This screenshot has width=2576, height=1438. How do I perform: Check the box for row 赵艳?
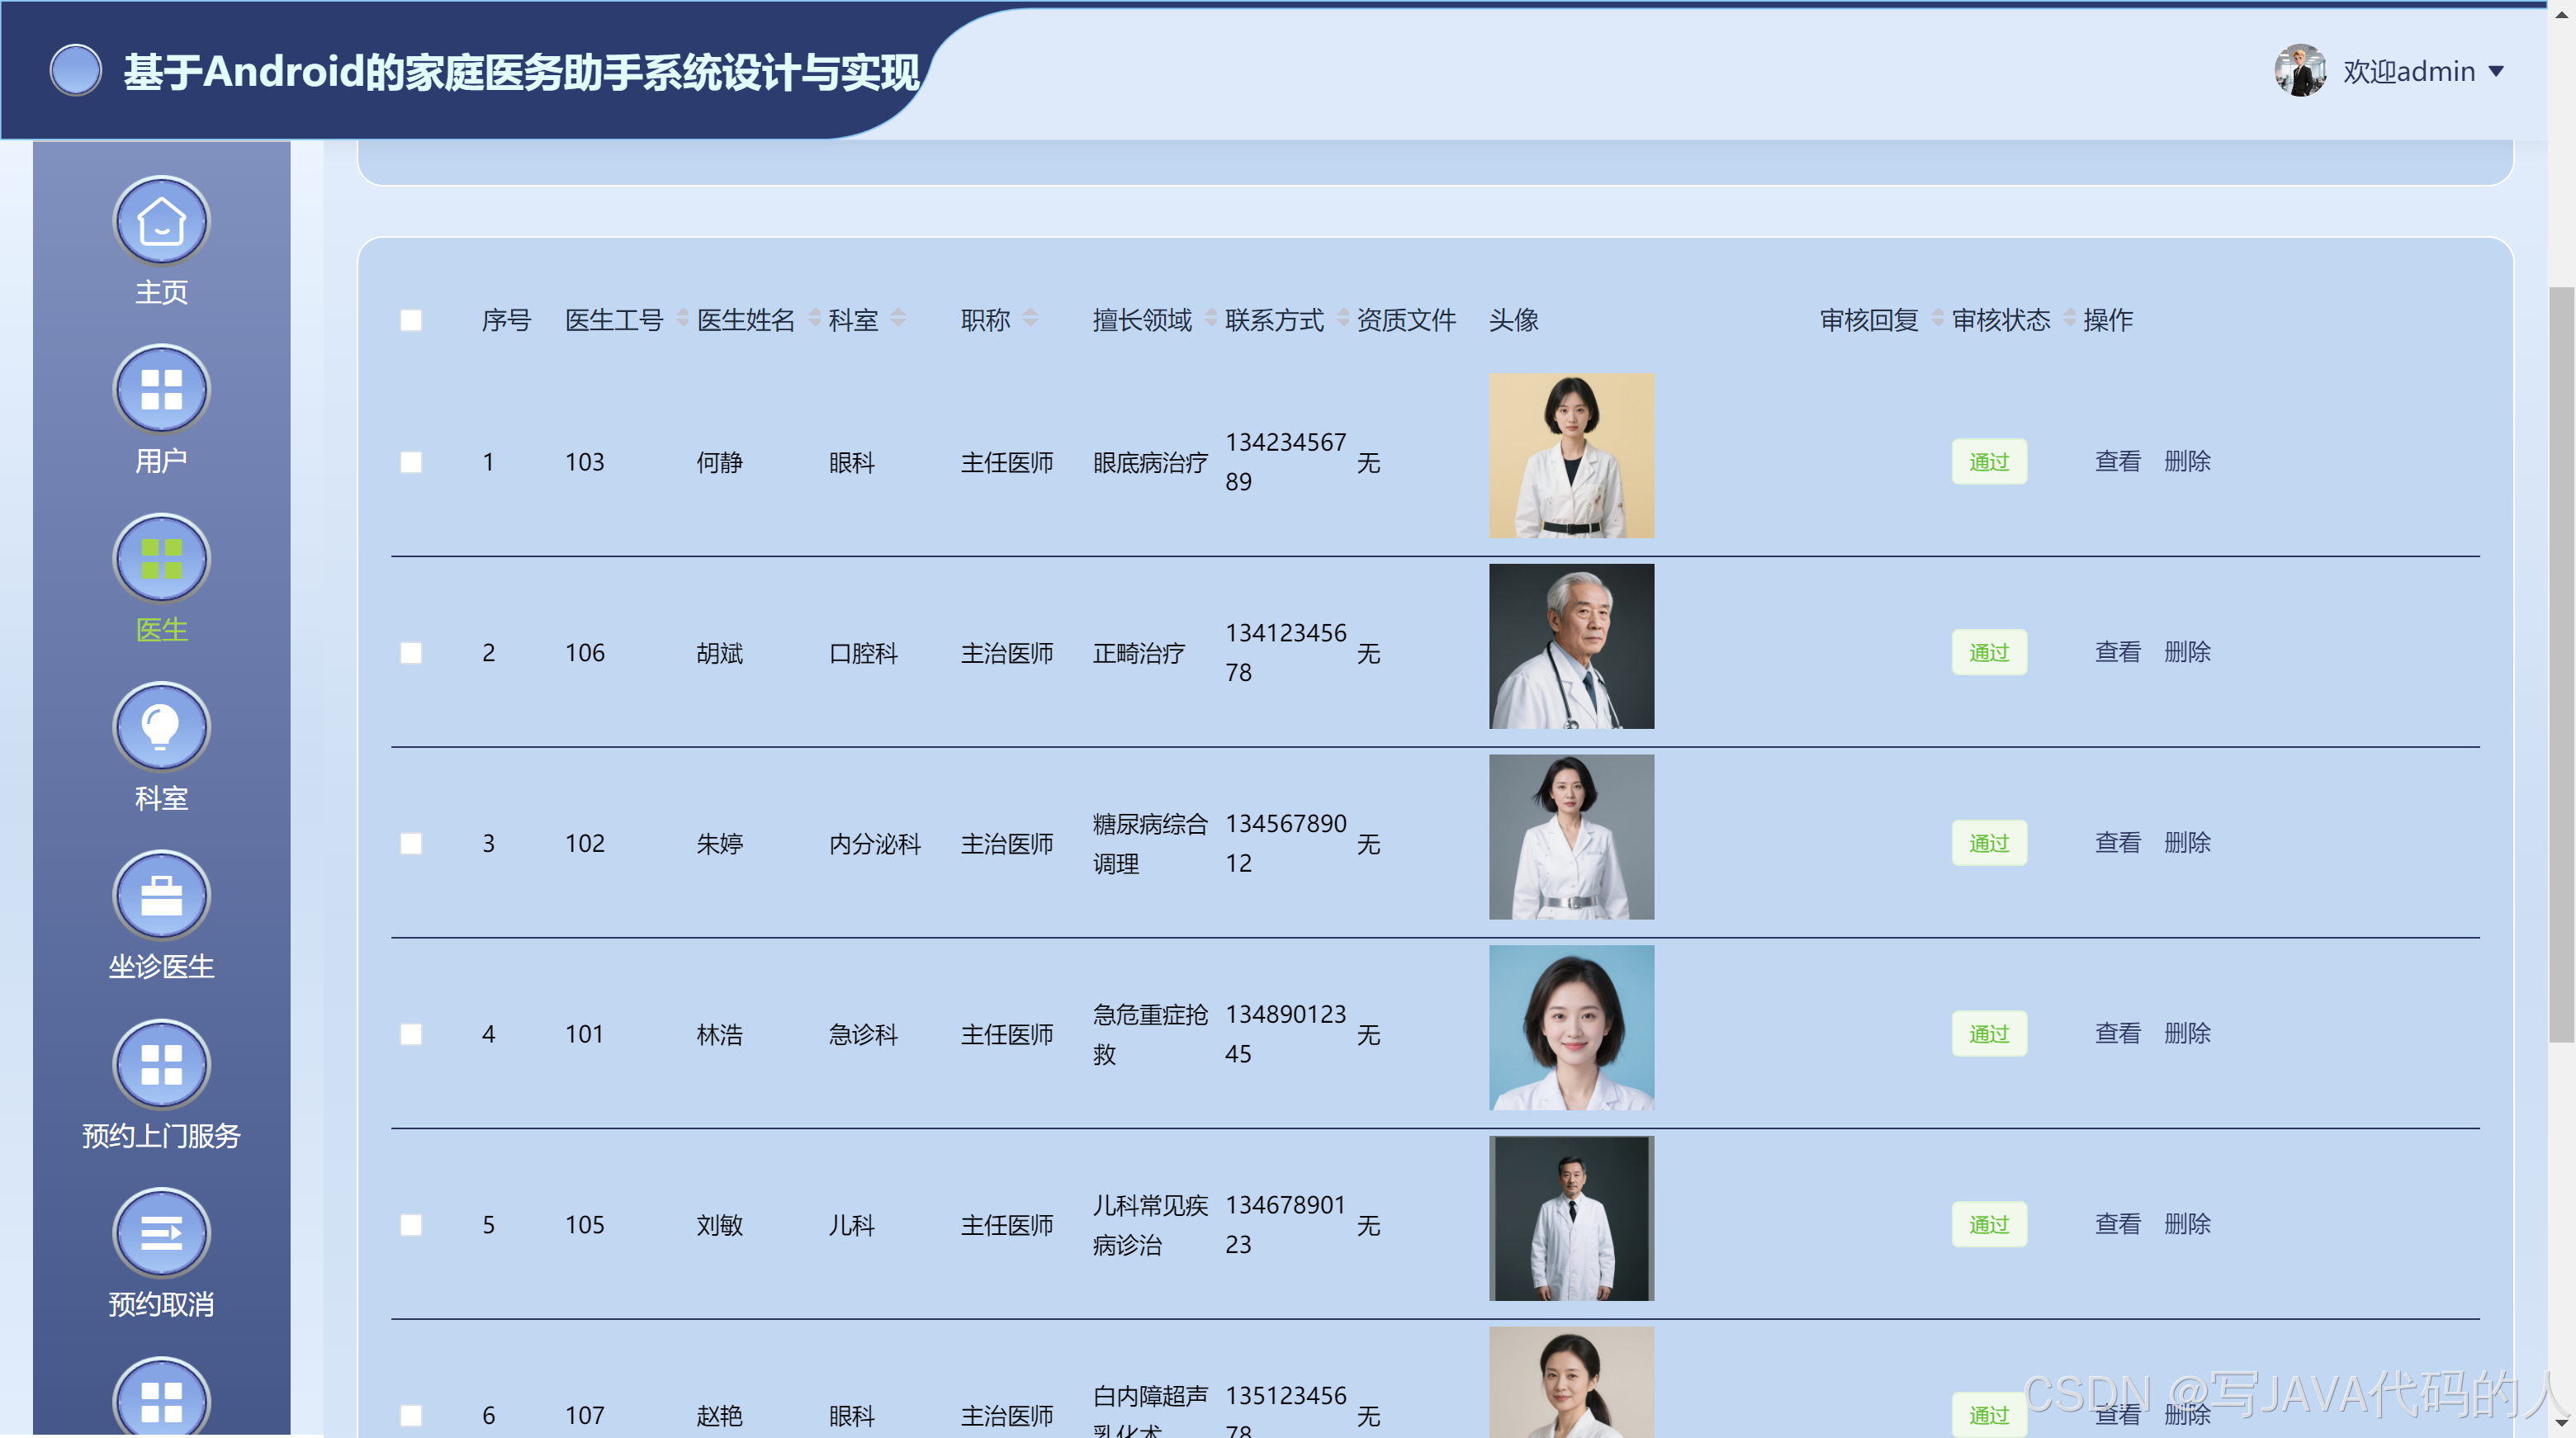pyautogui.click(x=411, y=1415)
